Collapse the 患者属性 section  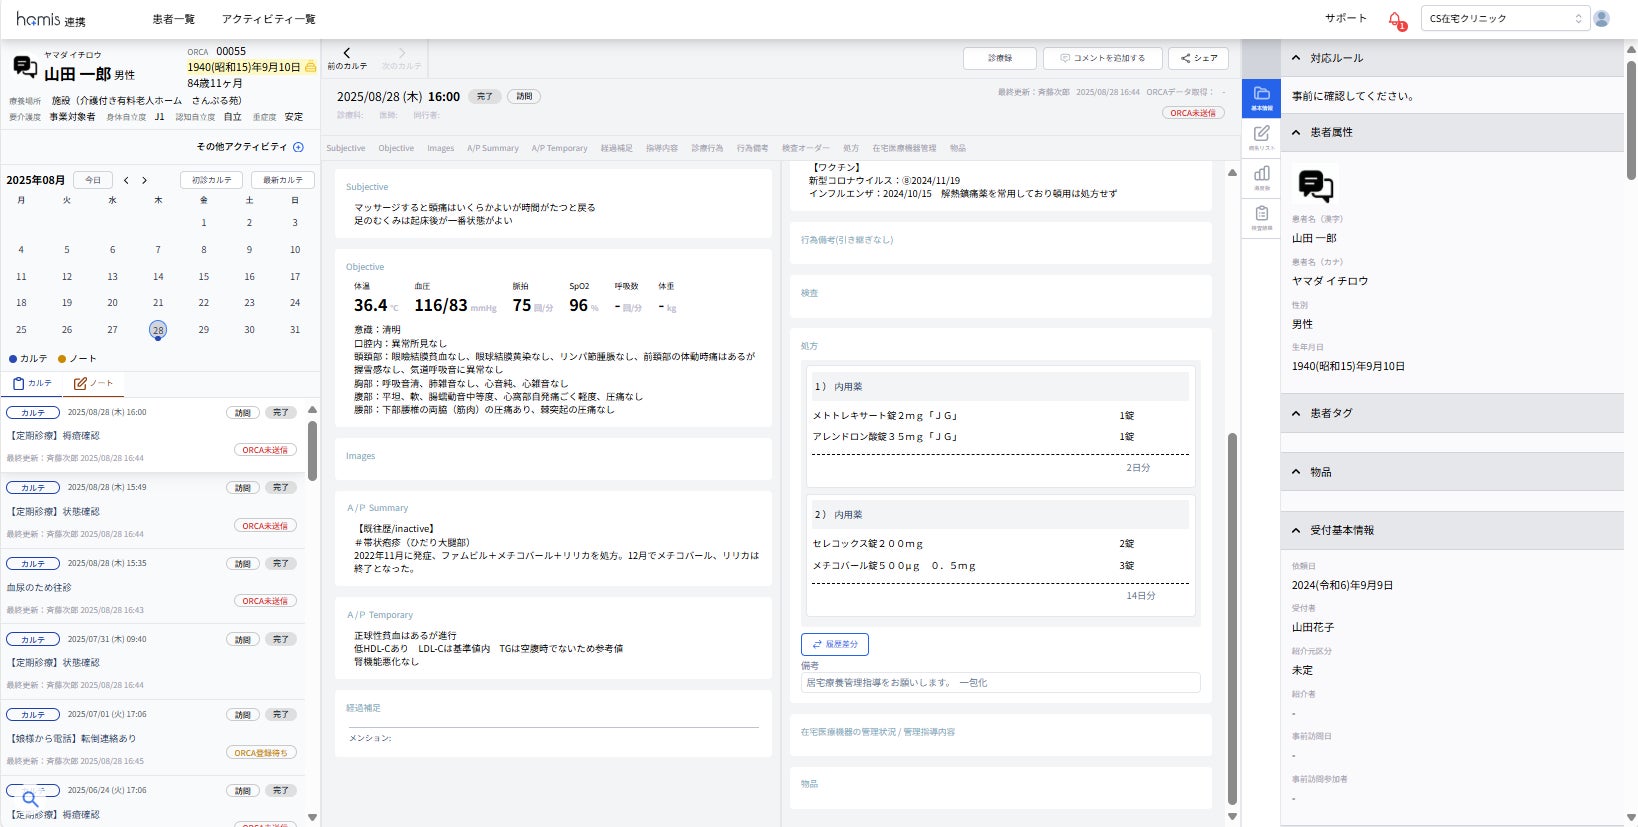[x=1296, y=132]
